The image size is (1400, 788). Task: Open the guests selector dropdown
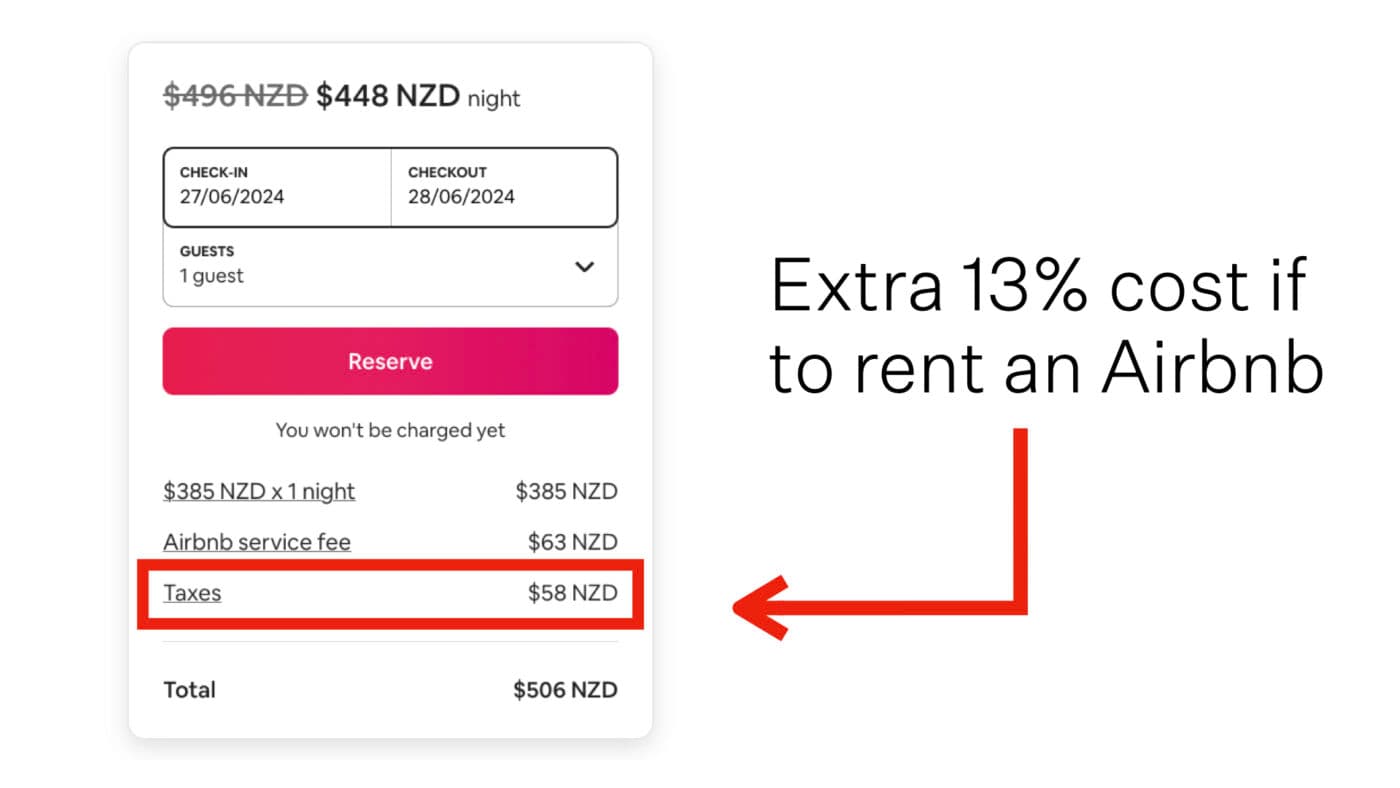click(389, 265)
